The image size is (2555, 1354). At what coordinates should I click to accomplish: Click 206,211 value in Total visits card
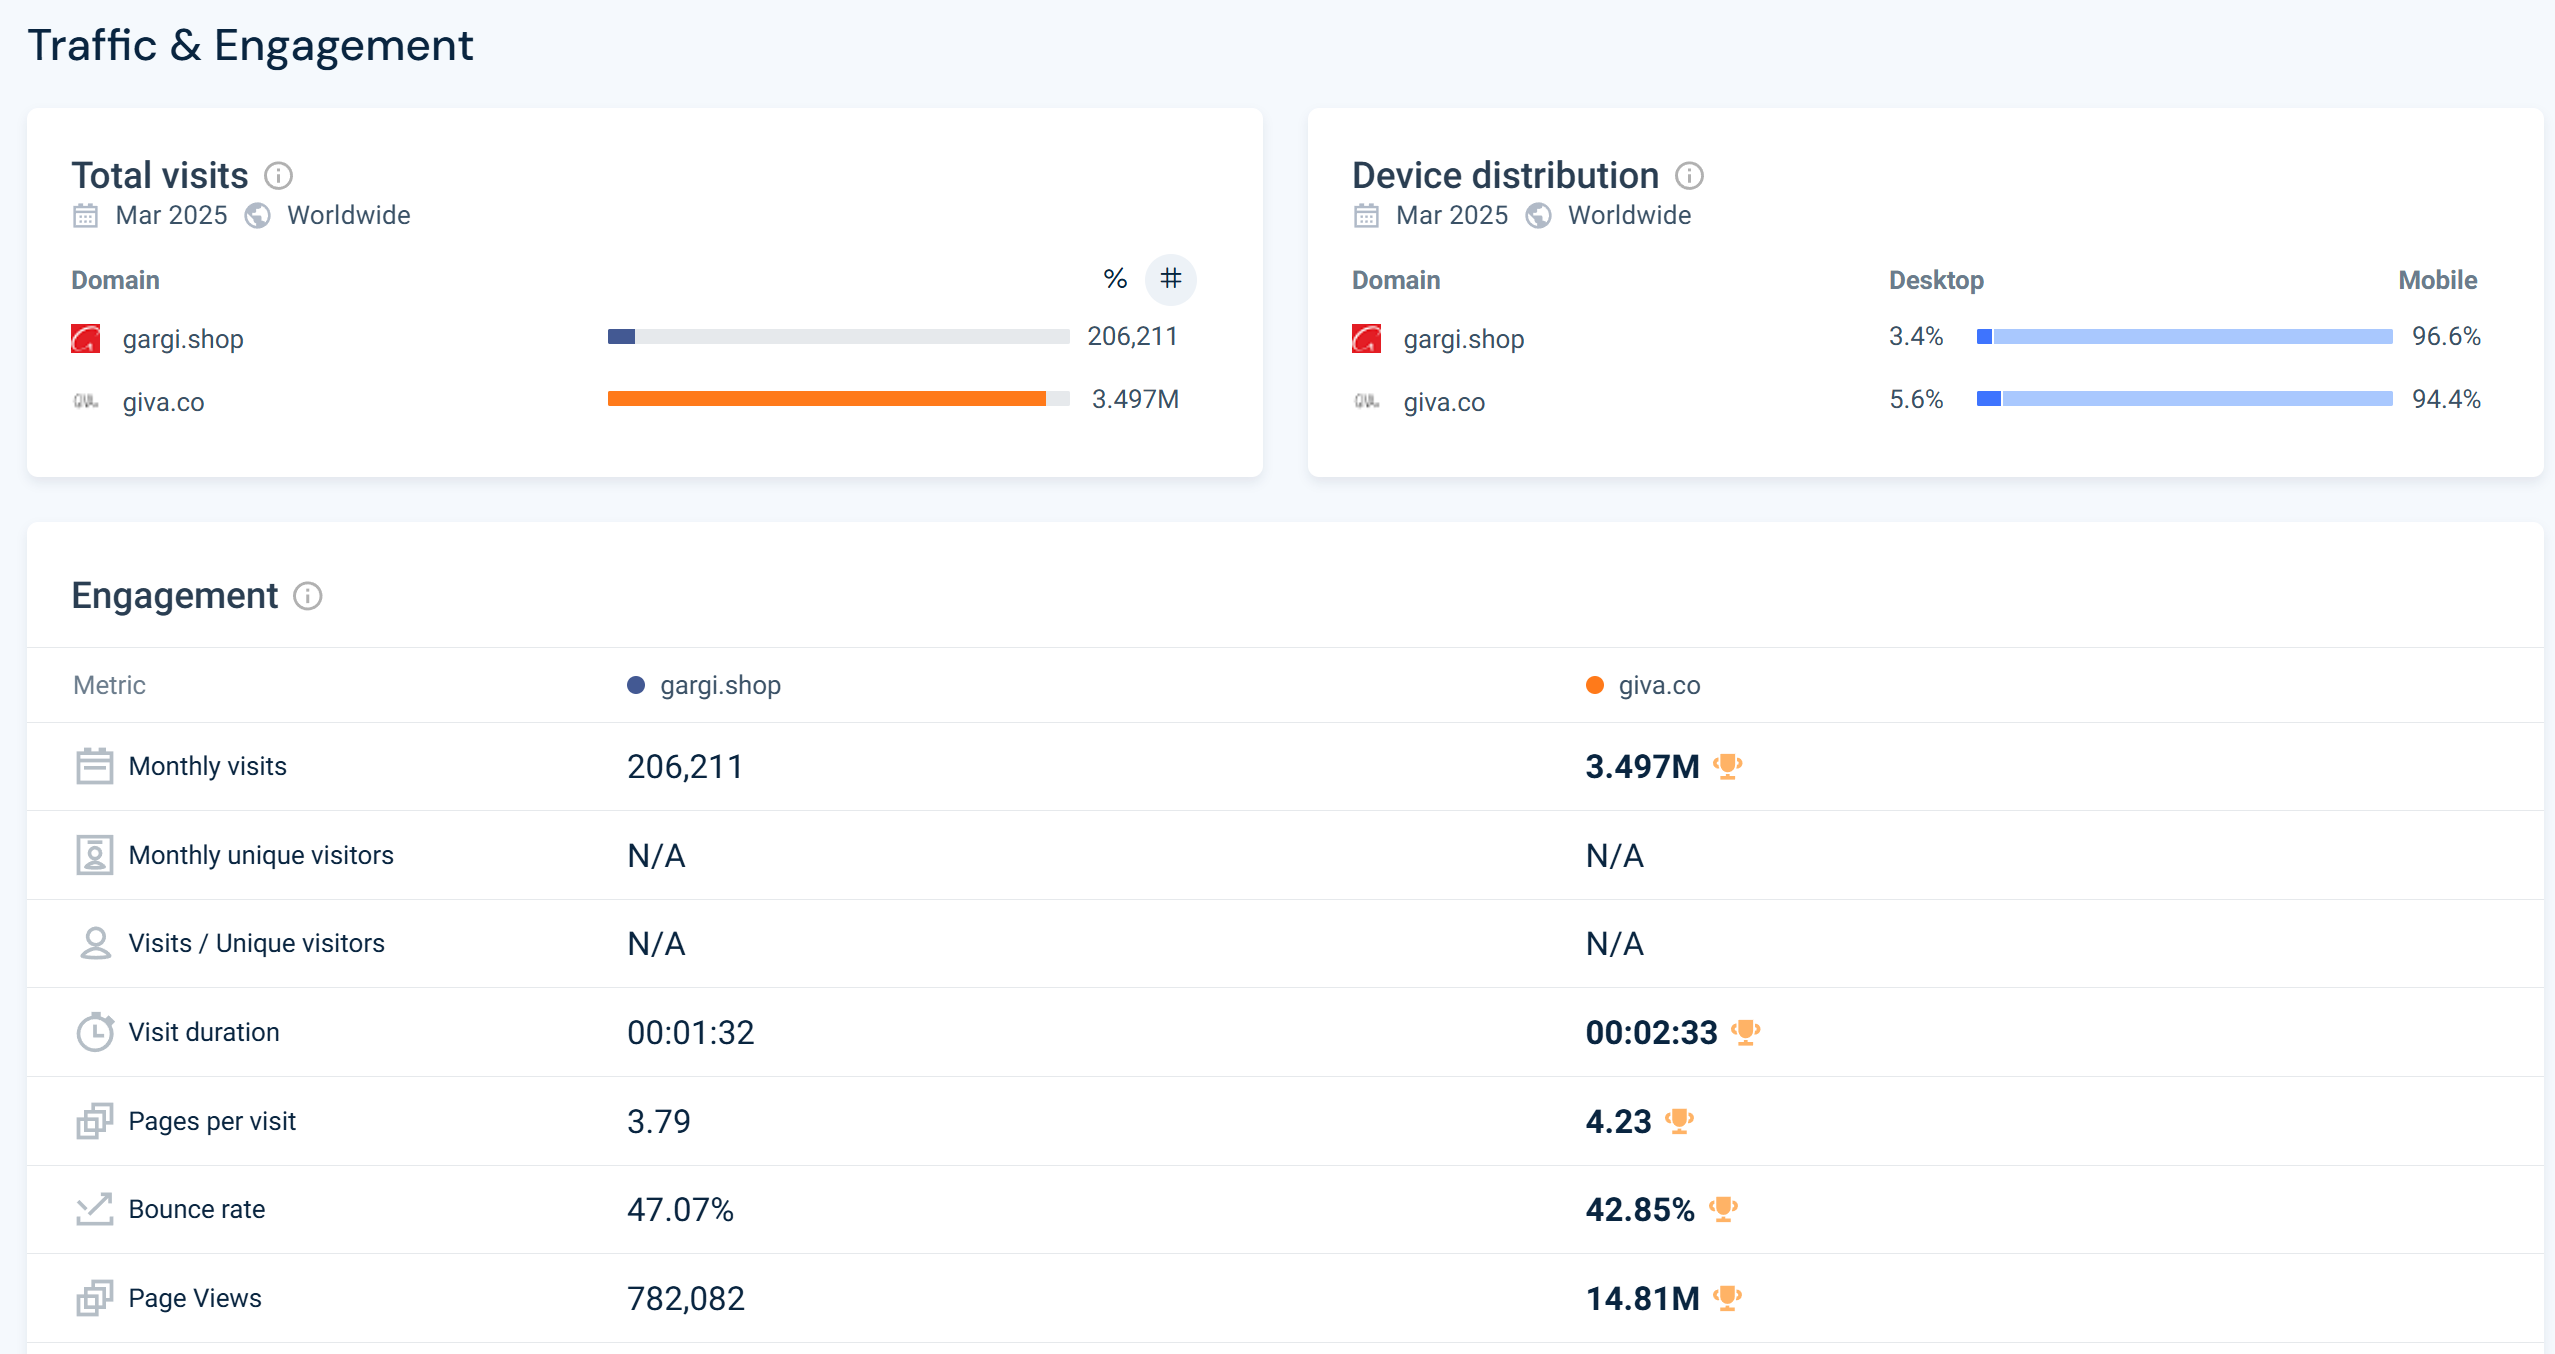[1132, 336]
